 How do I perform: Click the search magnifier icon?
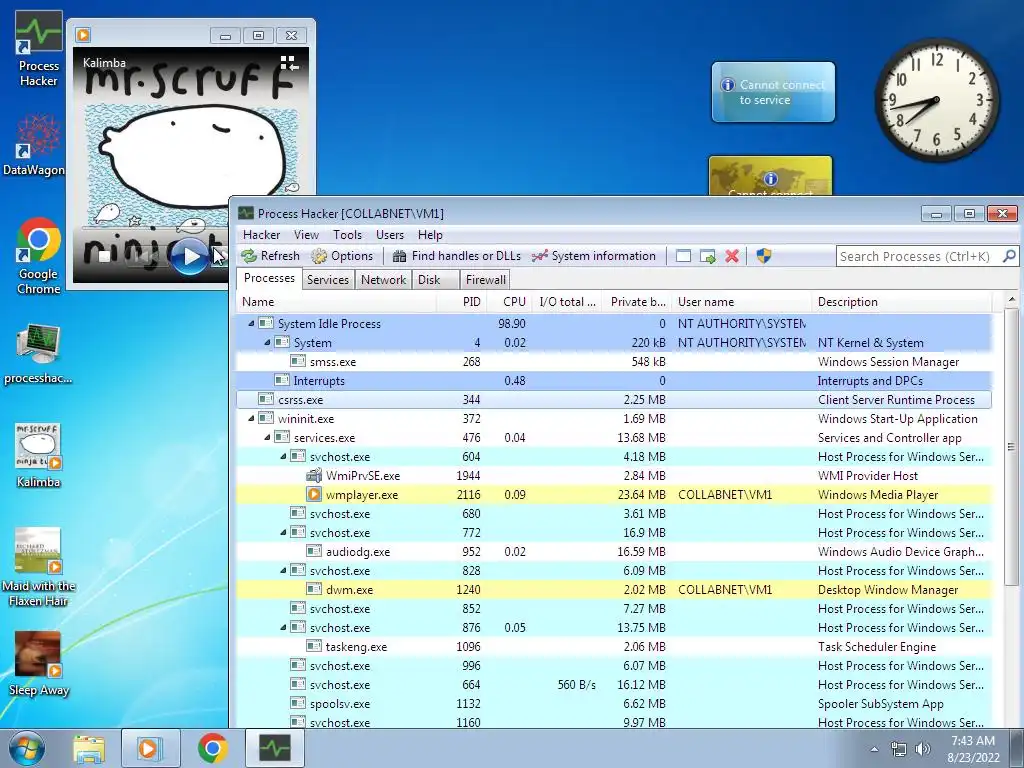[x=1009, y=256]
